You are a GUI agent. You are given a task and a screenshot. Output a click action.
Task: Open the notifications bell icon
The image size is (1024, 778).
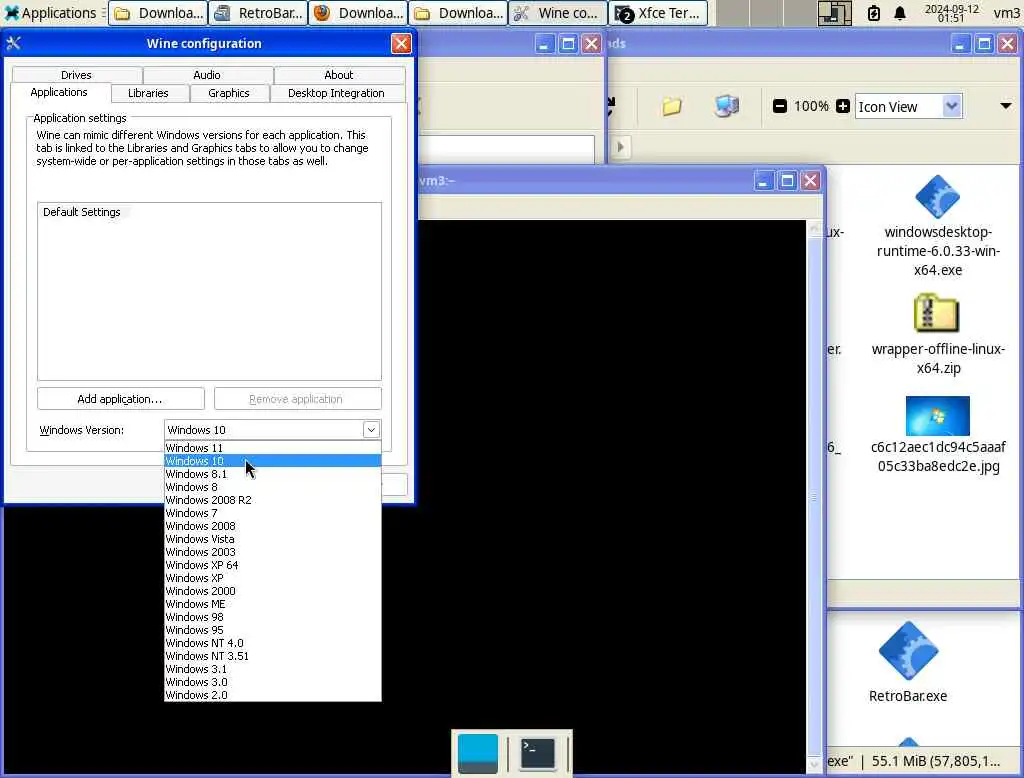900,13
